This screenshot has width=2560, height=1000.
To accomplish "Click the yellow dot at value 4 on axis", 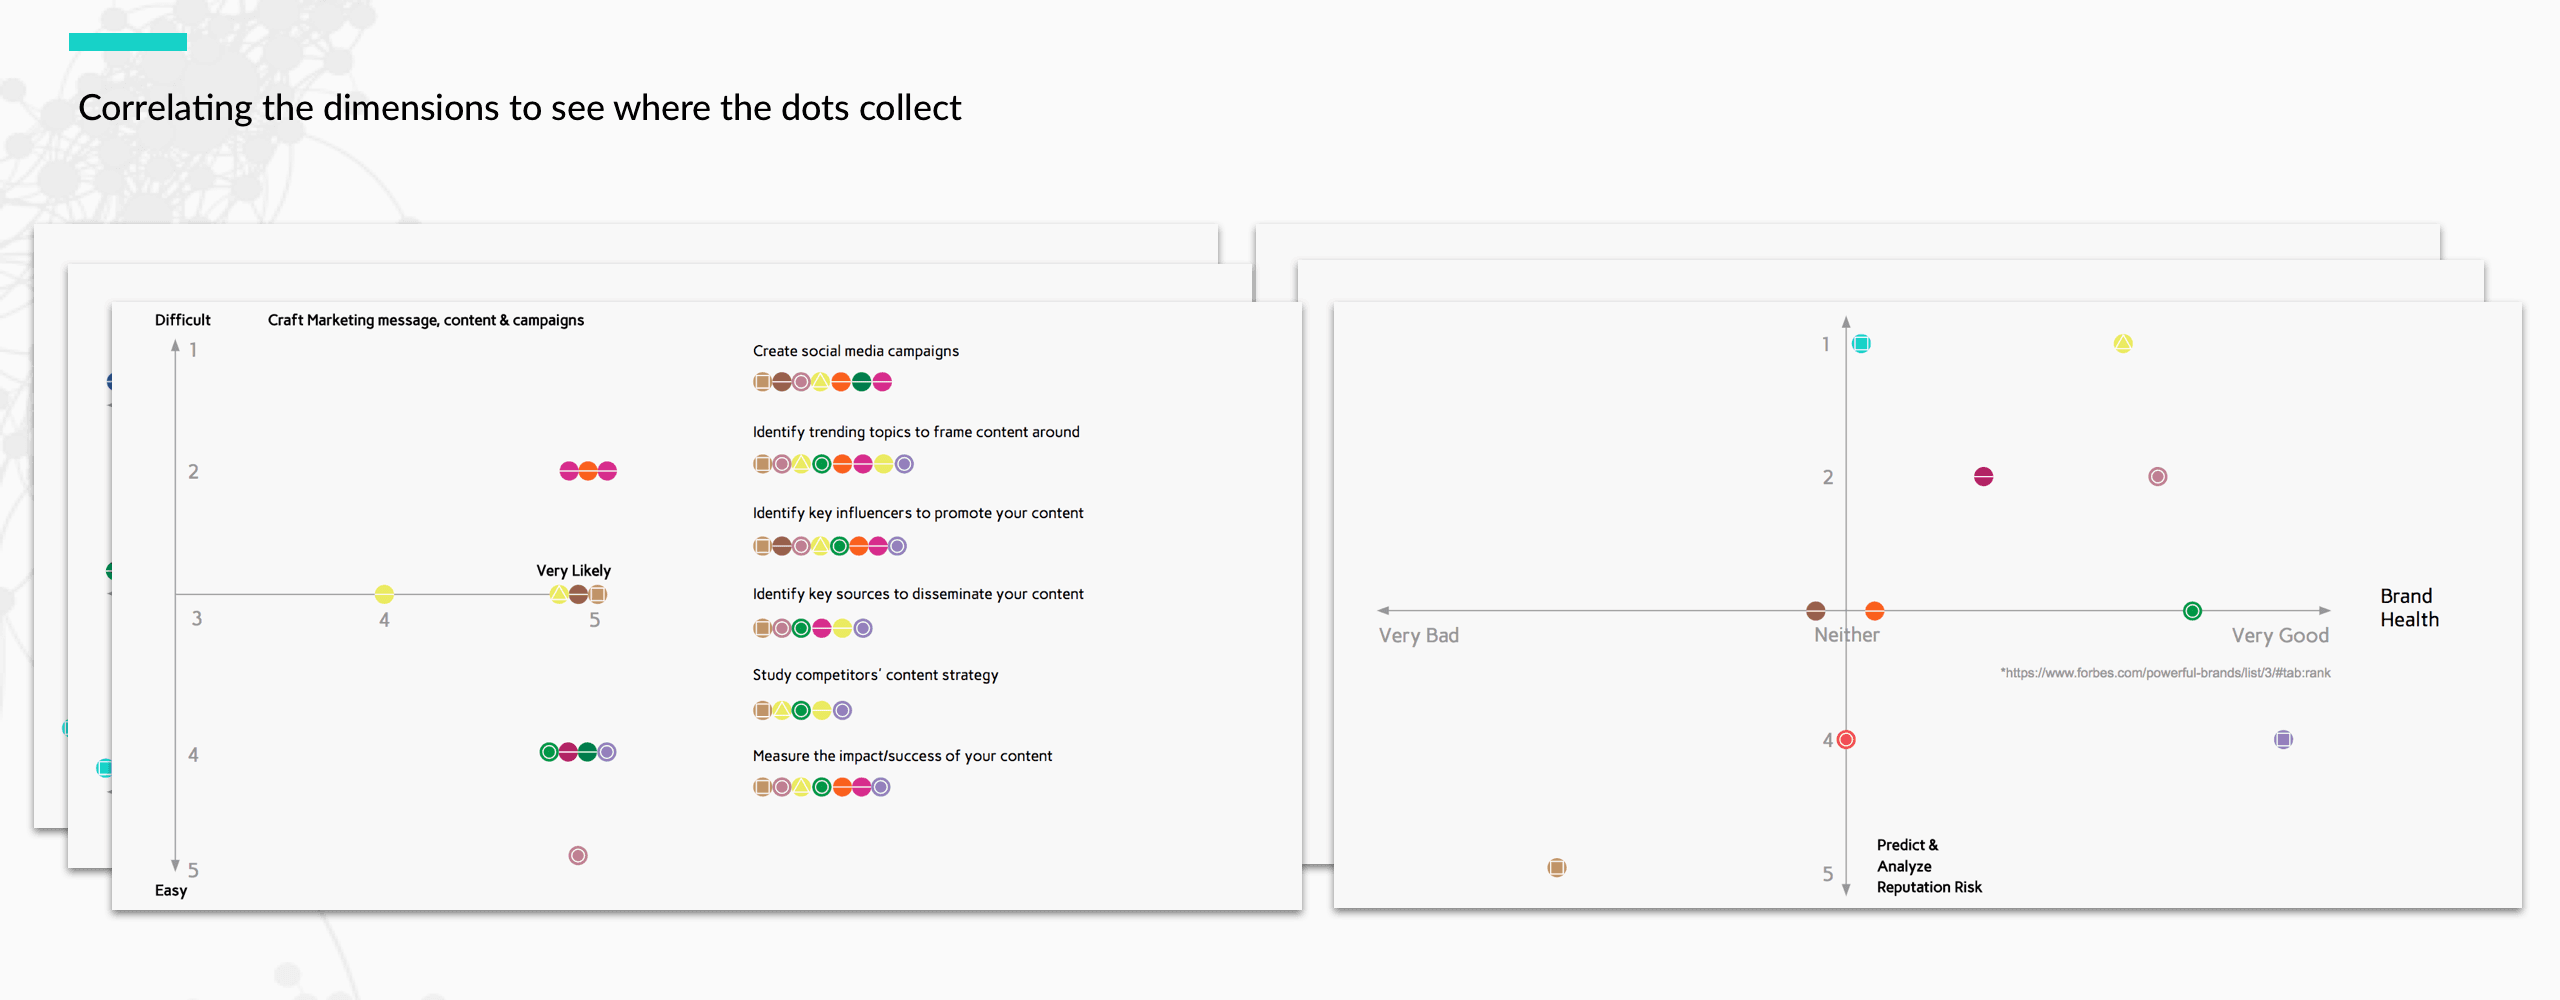I will click(384, 594).
